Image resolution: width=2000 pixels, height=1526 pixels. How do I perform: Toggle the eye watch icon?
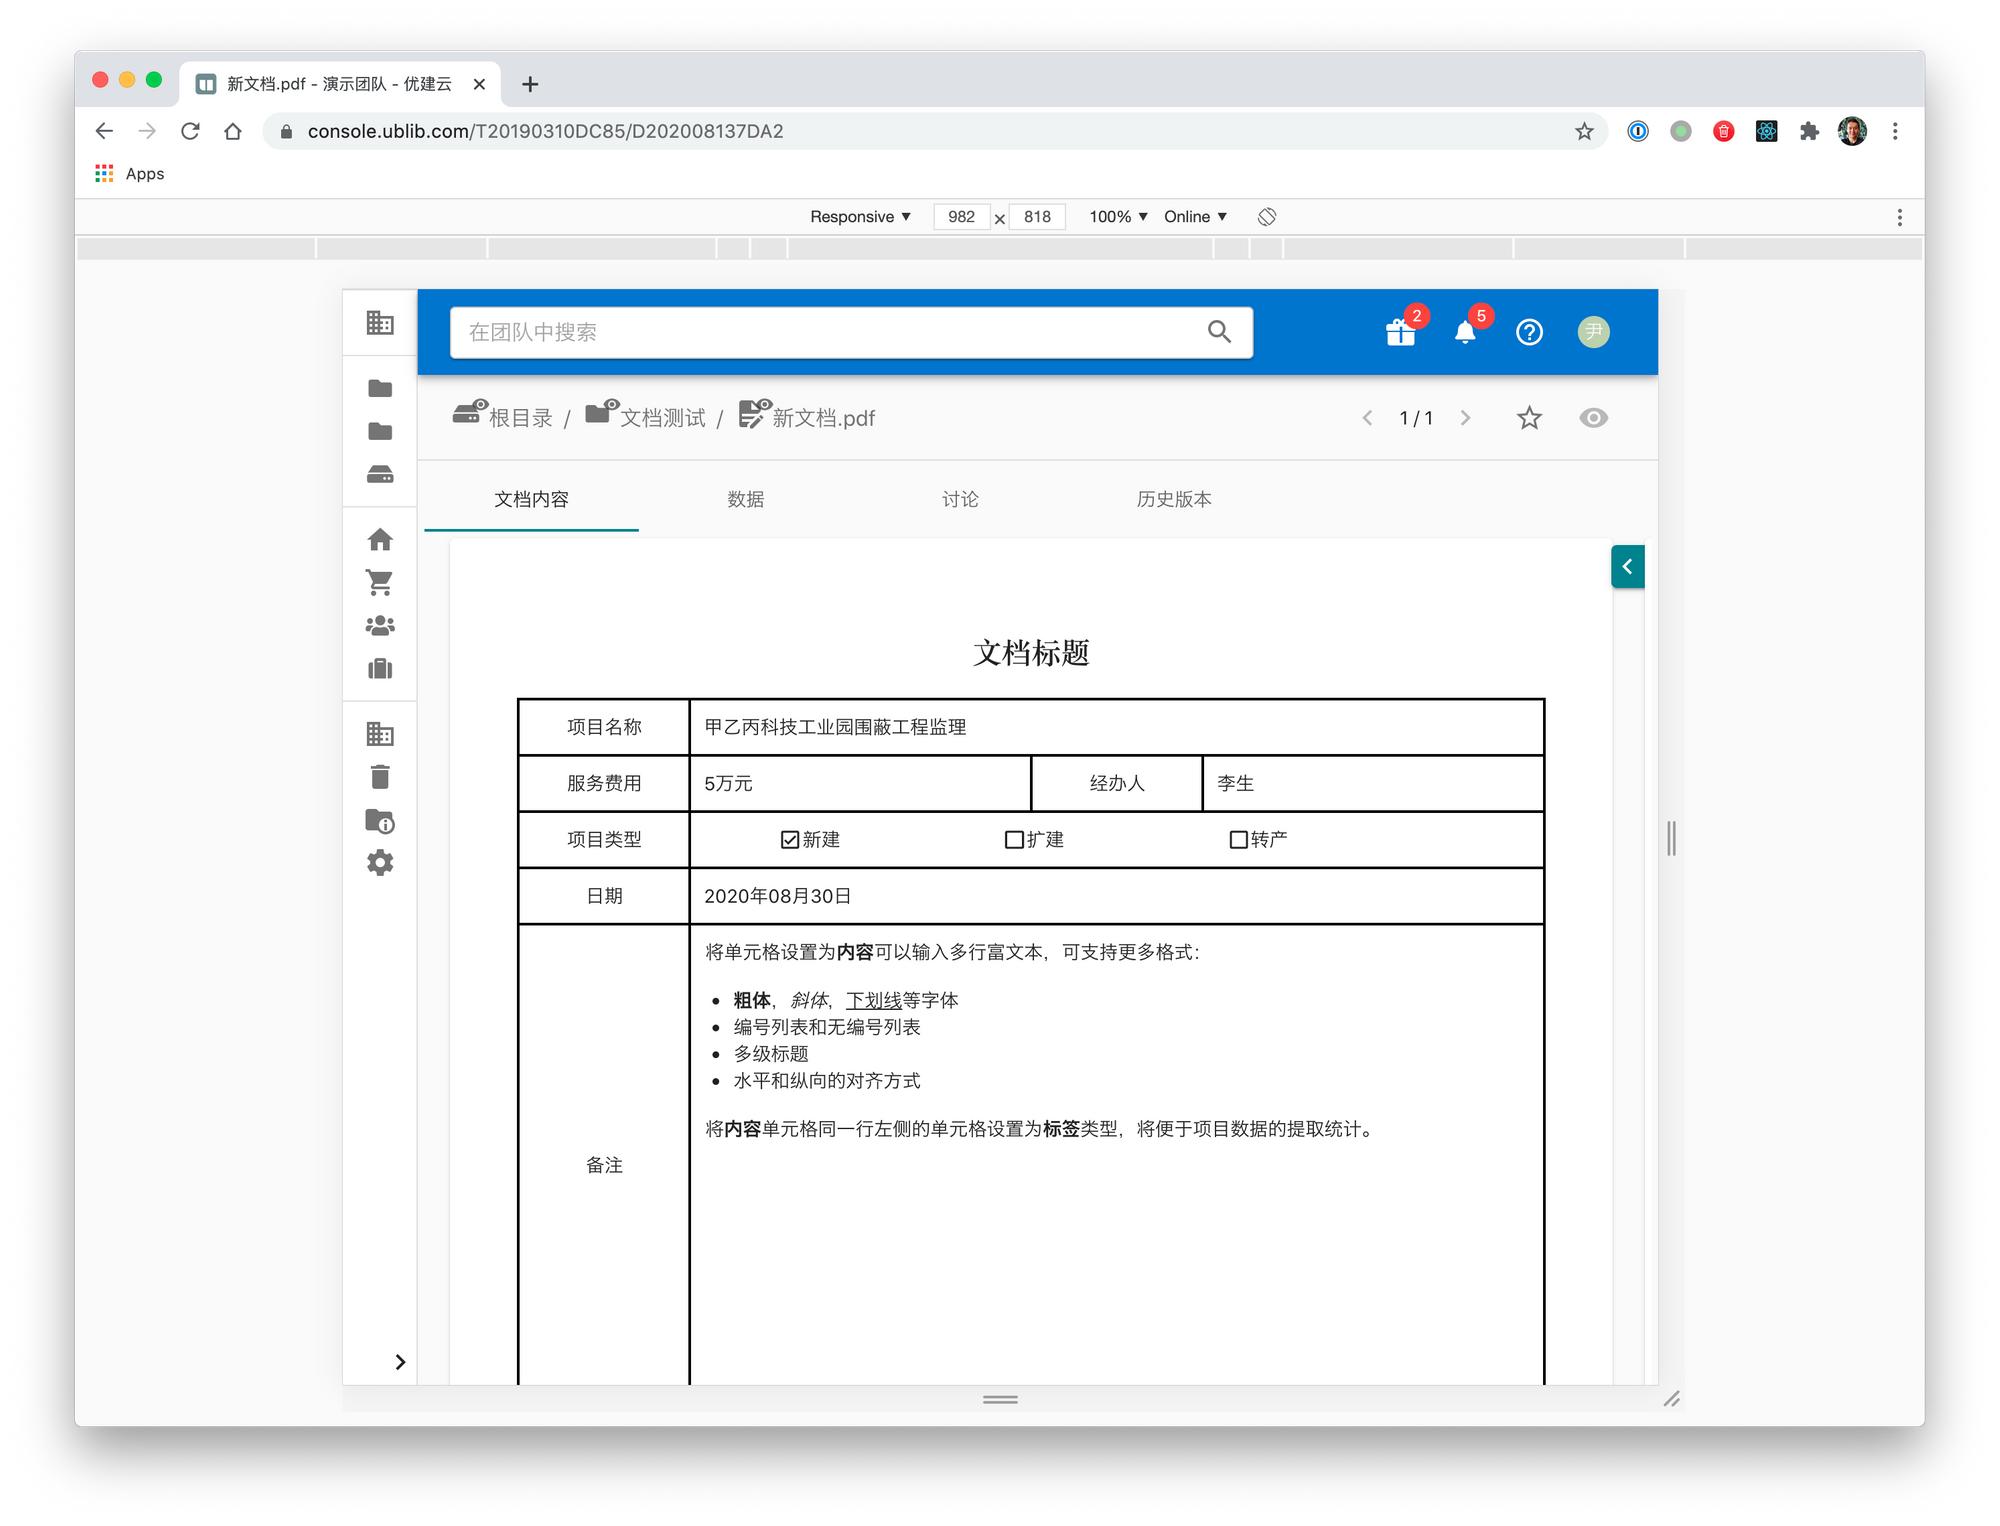[x=1593, y=418]
